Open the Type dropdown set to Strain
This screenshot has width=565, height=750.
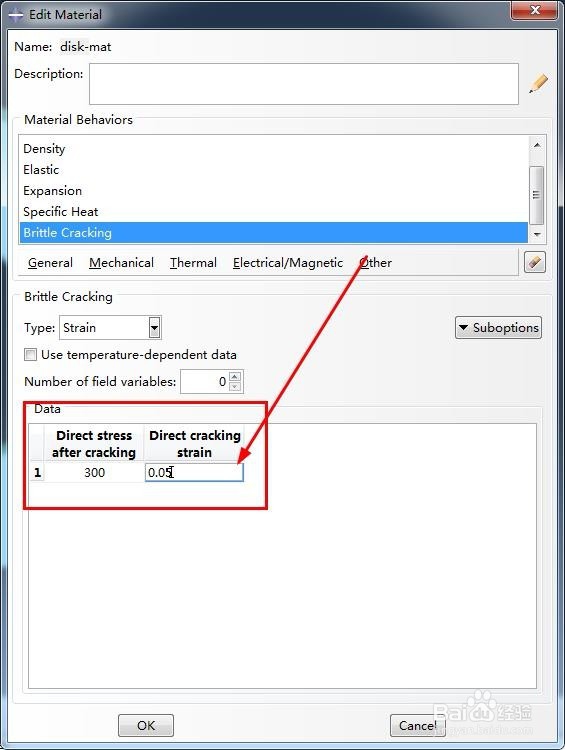click(111, 328)
